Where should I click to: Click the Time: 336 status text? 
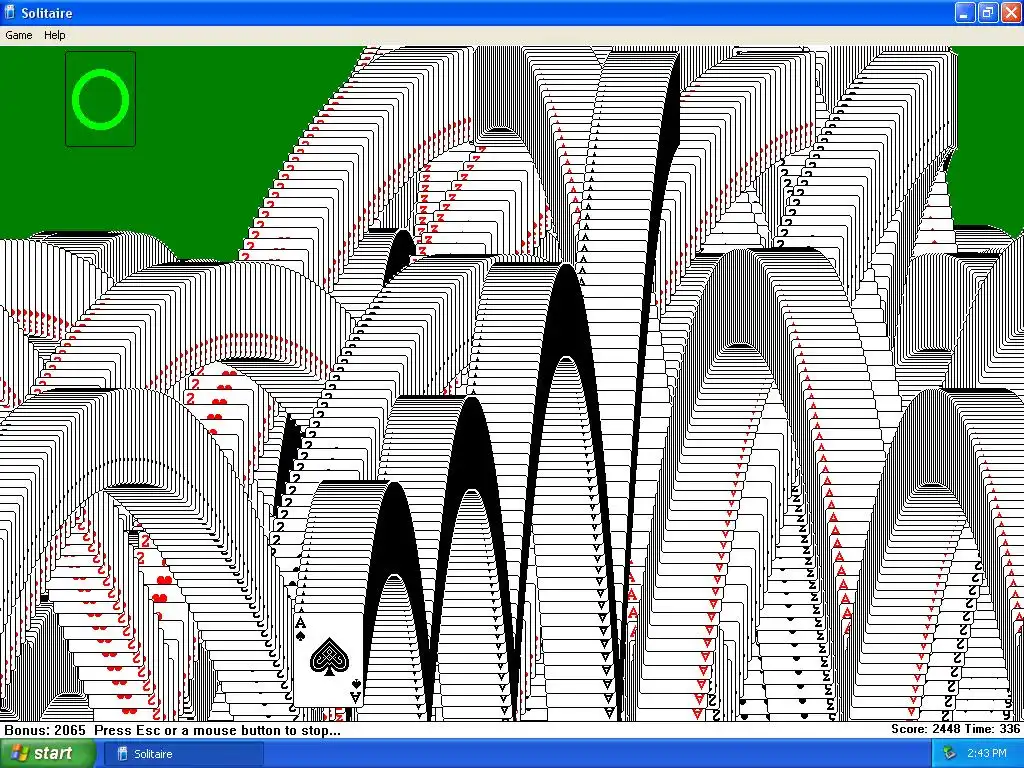coord(993,729)
